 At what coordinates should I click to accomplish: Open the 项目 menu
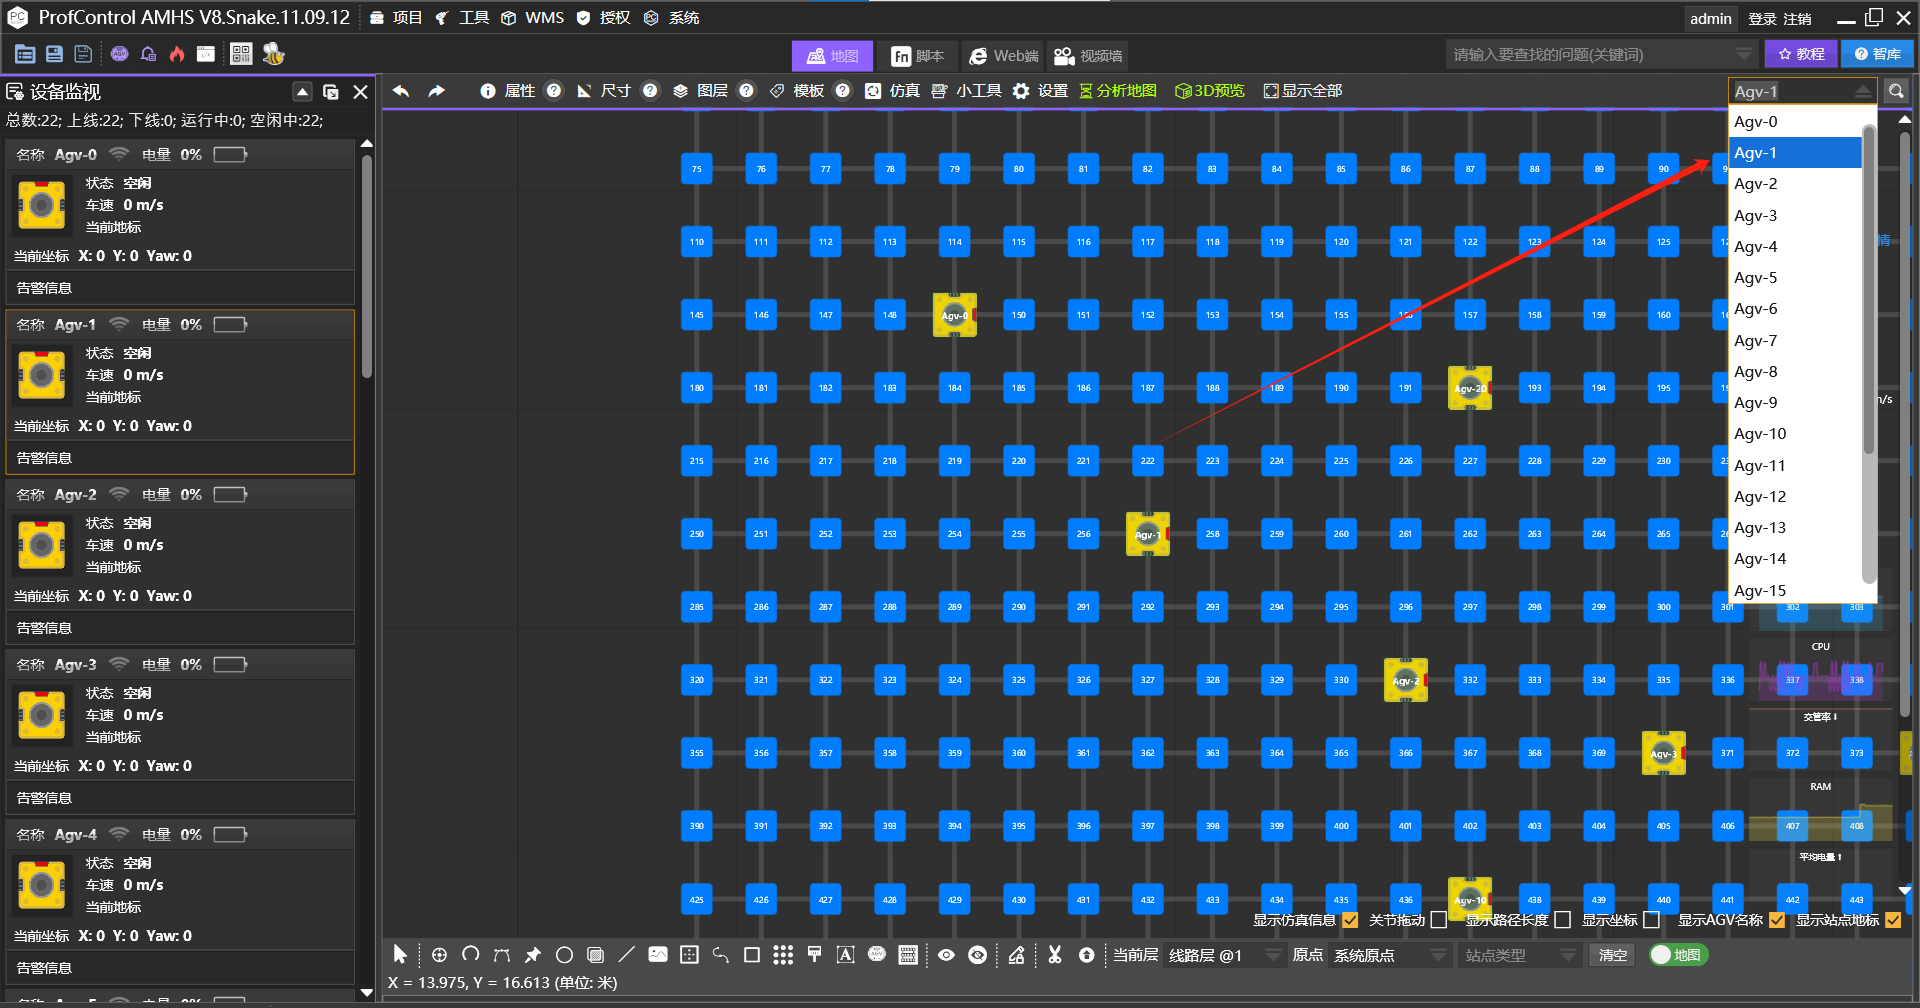(397, 18)
